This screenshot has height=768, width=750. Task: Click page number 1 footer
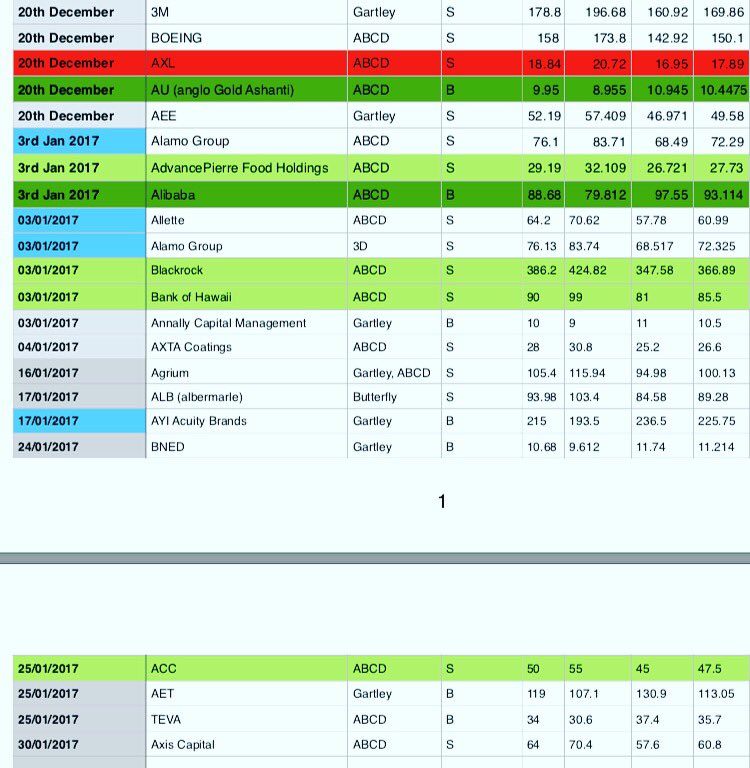(442, 502)
